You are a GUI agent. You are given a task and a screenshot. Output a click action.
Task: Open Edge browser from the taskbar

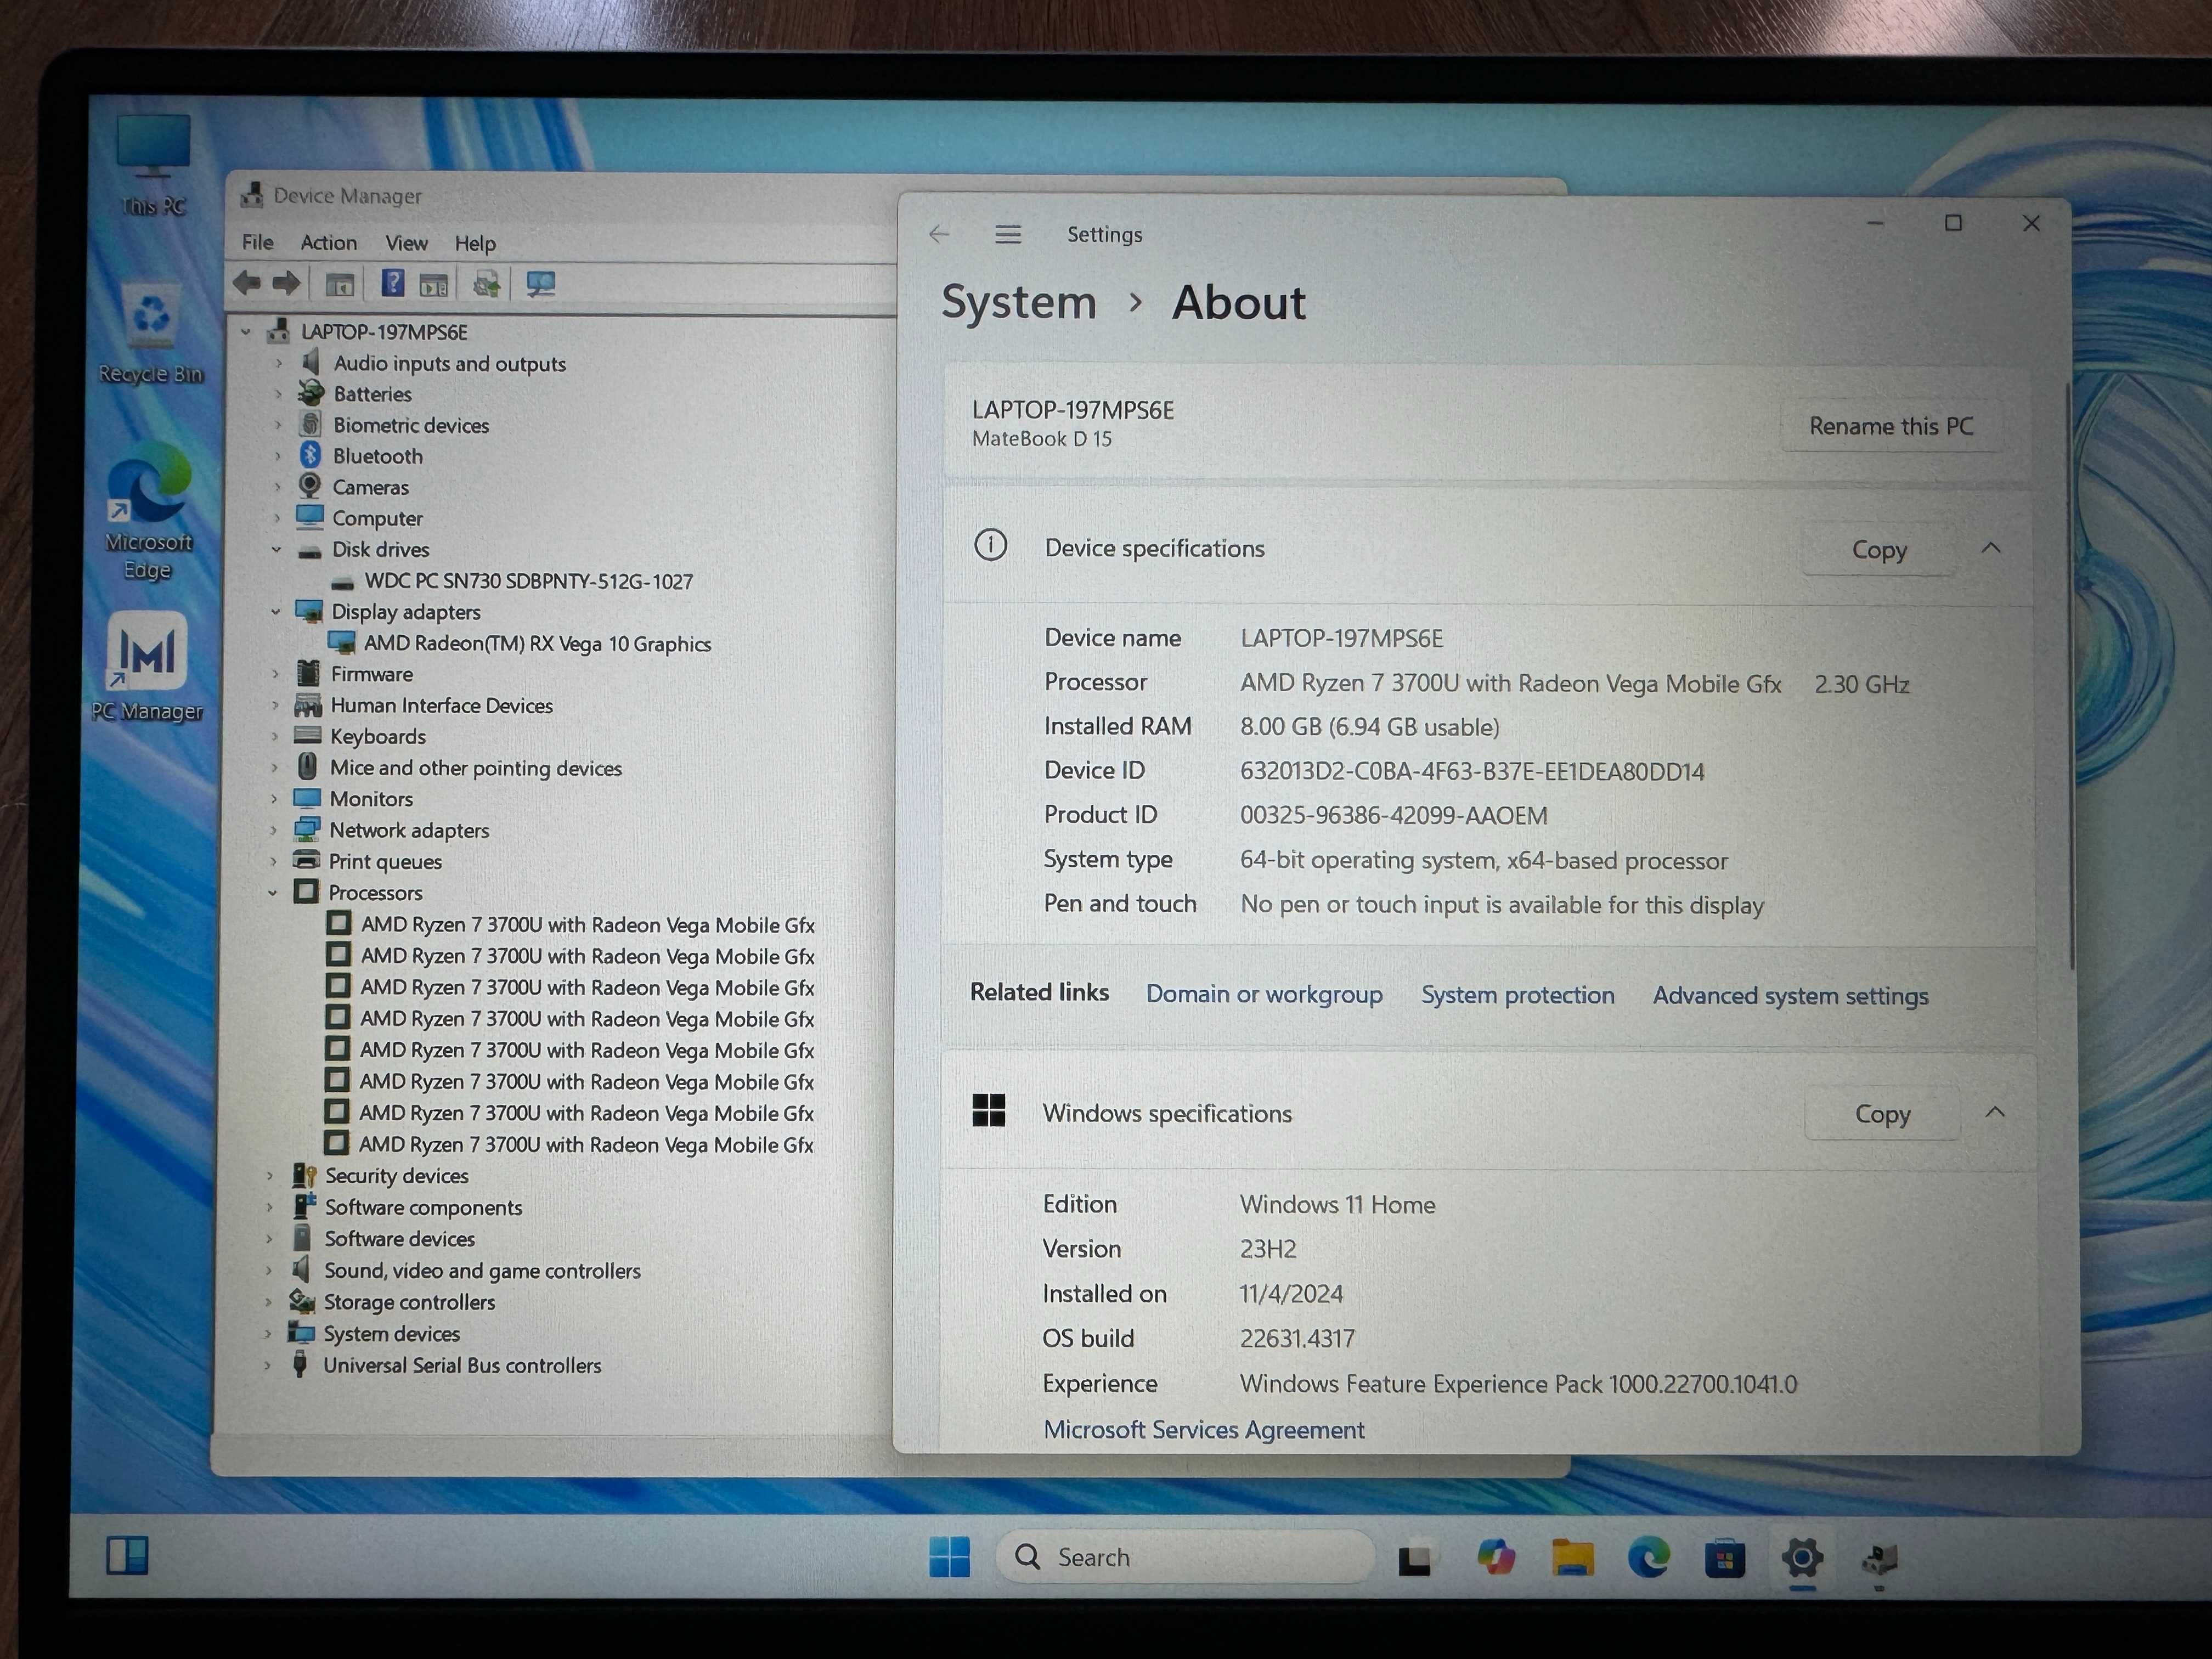1649,1557
